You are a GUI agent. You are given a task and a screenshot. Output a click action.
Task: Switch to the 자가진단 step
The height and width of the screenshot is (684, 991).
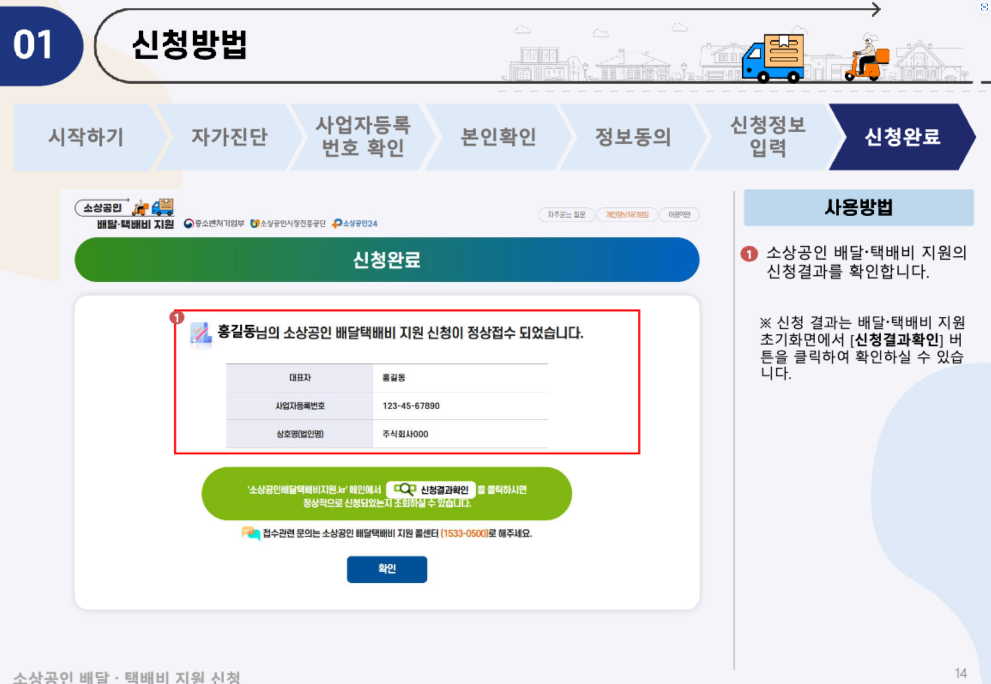(x=228, y=136)
